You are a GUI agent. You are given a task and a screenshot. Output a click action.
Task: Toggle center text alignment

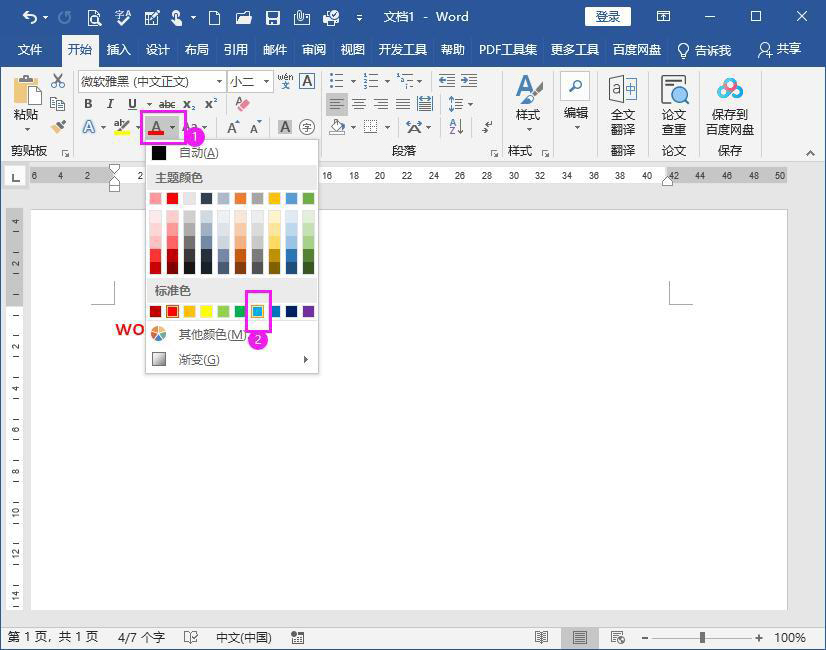[x=359, y=104]
